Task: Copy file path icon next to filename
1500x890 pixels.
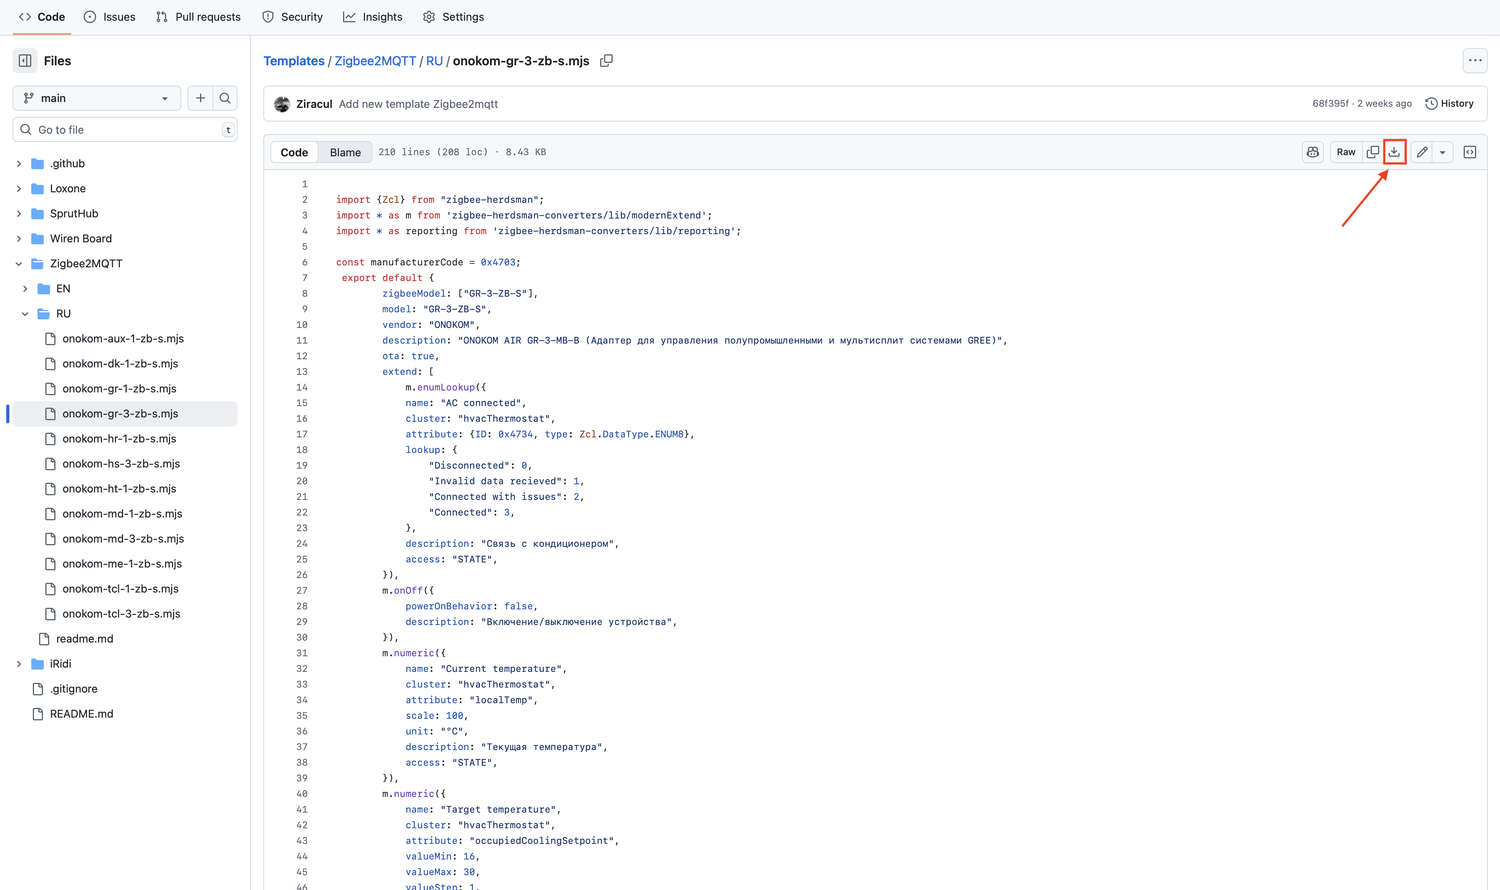Action: (606, 61)
